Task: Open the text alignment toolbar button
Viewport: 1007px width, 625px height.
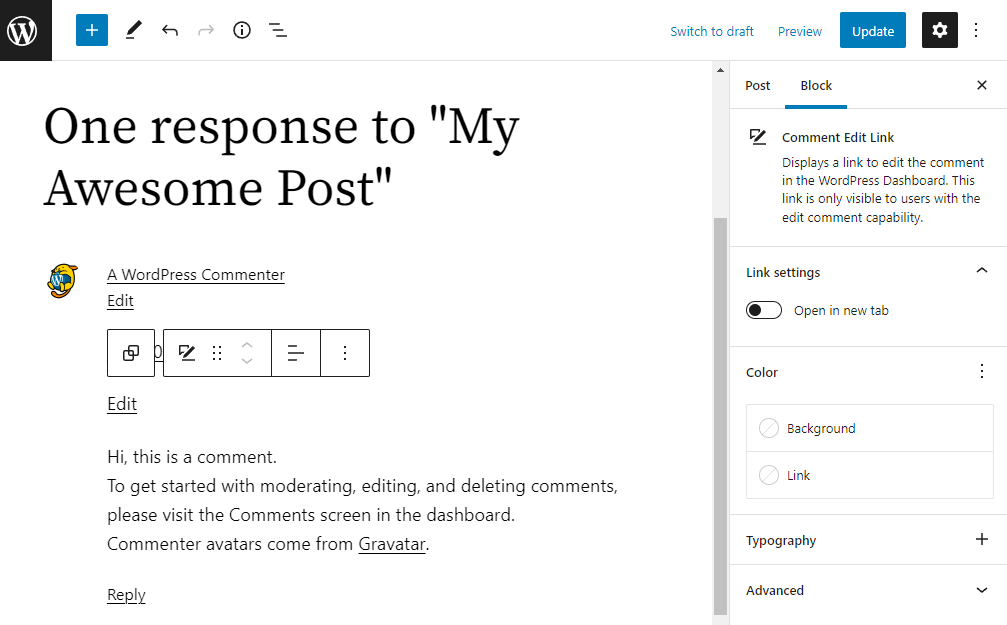Action: click(295, 353)
